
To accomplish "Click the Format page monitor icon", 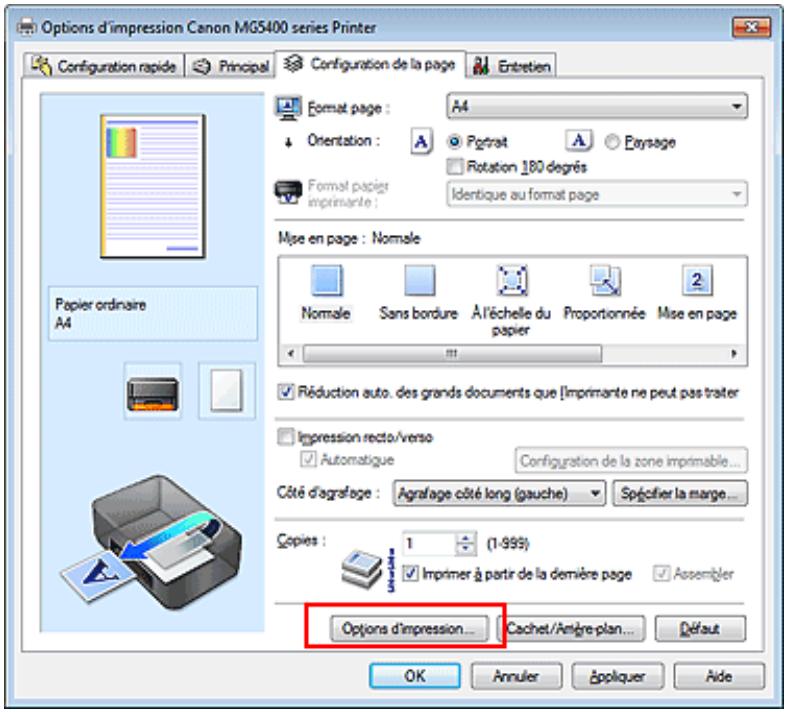I will [288, 108].
